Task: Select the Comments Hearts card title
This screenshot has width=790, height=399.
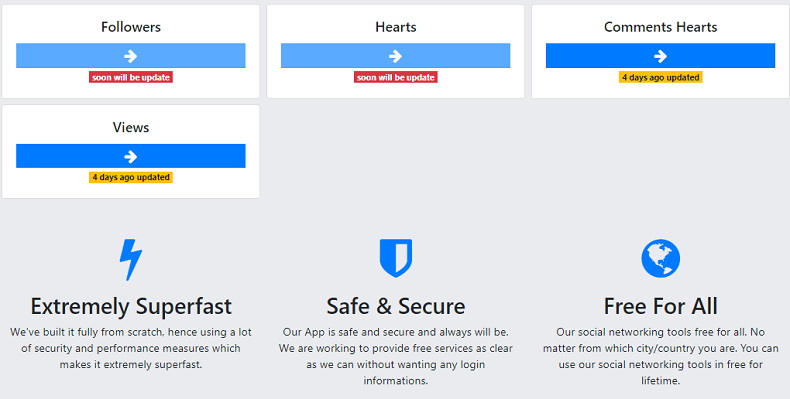Action: coord(661,27)
